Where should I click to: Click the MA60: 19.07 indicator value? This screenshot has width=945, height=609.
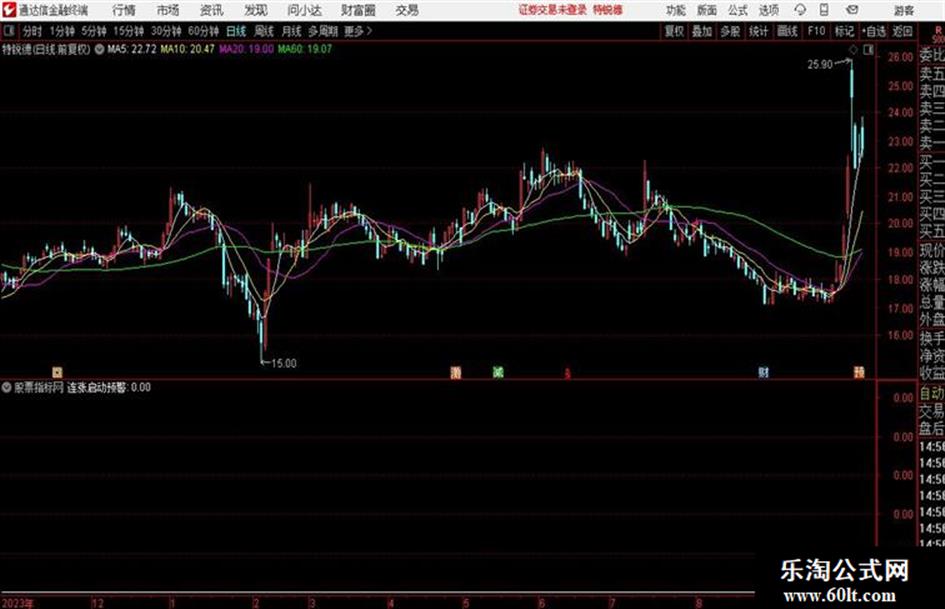pos(304,49)
